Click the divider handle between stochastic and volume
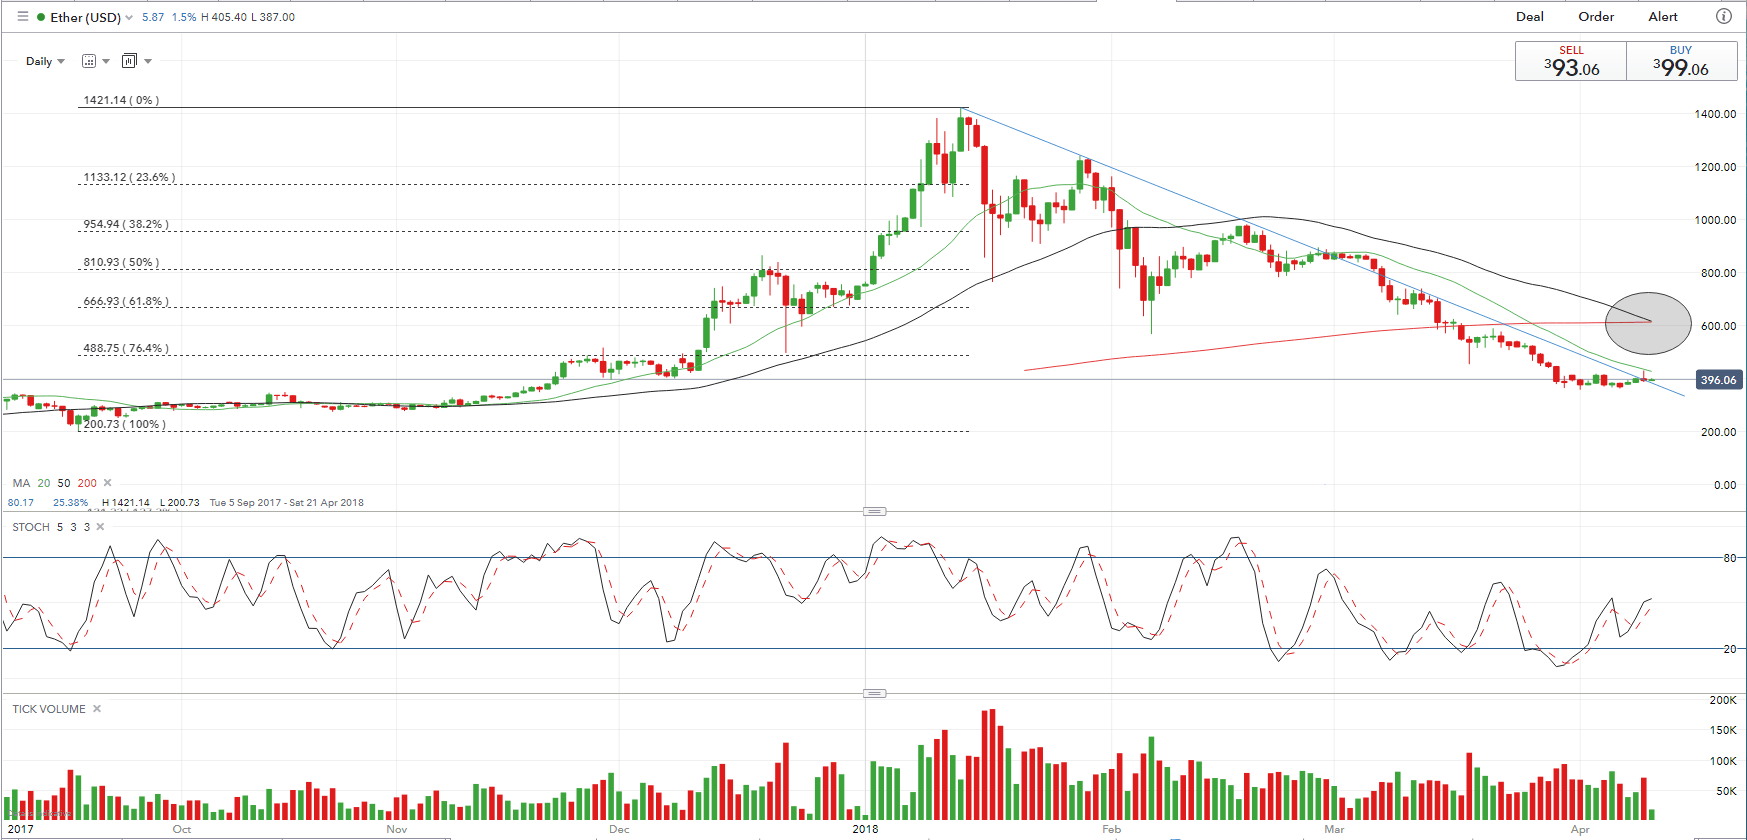 click(874, 693)
